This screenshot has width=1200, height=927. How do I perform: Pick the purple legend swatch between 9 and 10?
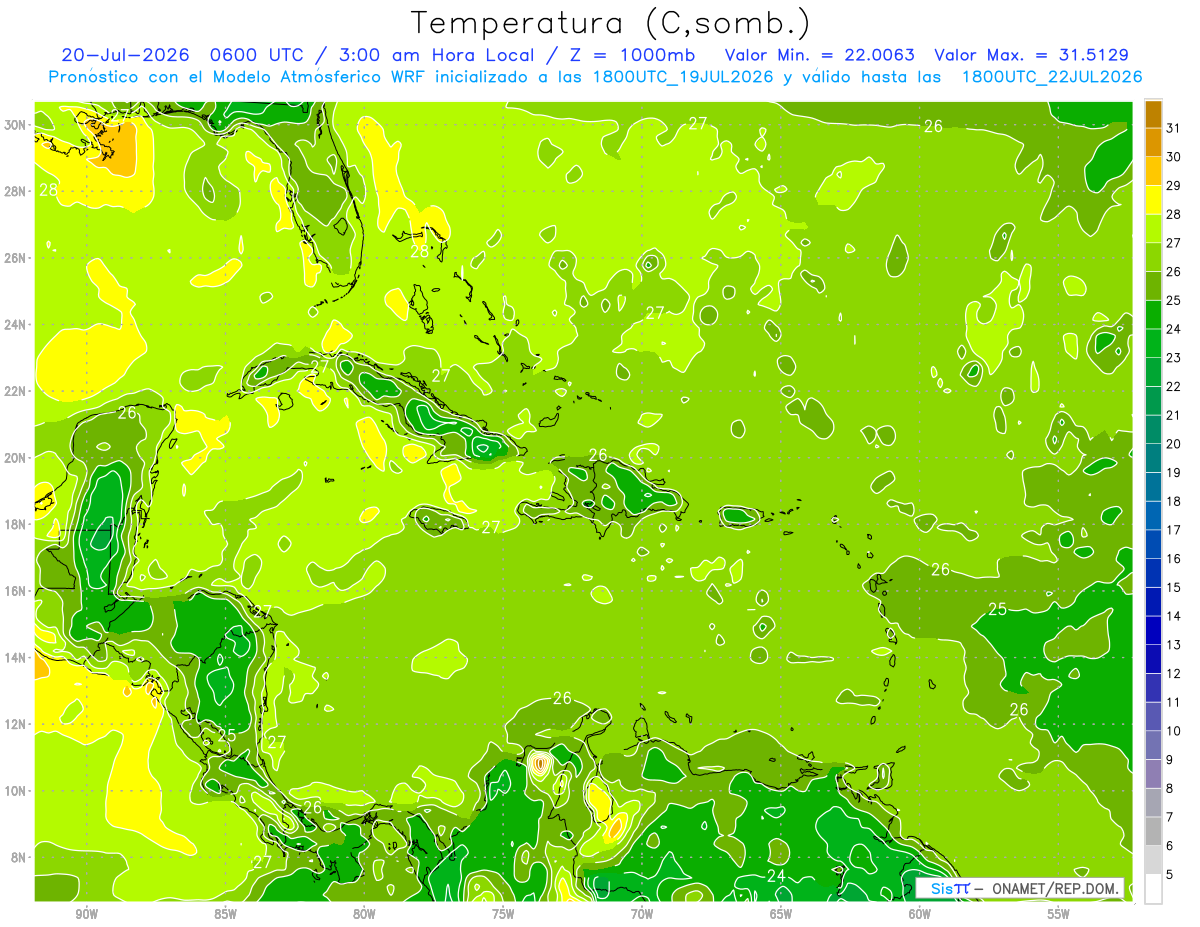pos(1153,745)
